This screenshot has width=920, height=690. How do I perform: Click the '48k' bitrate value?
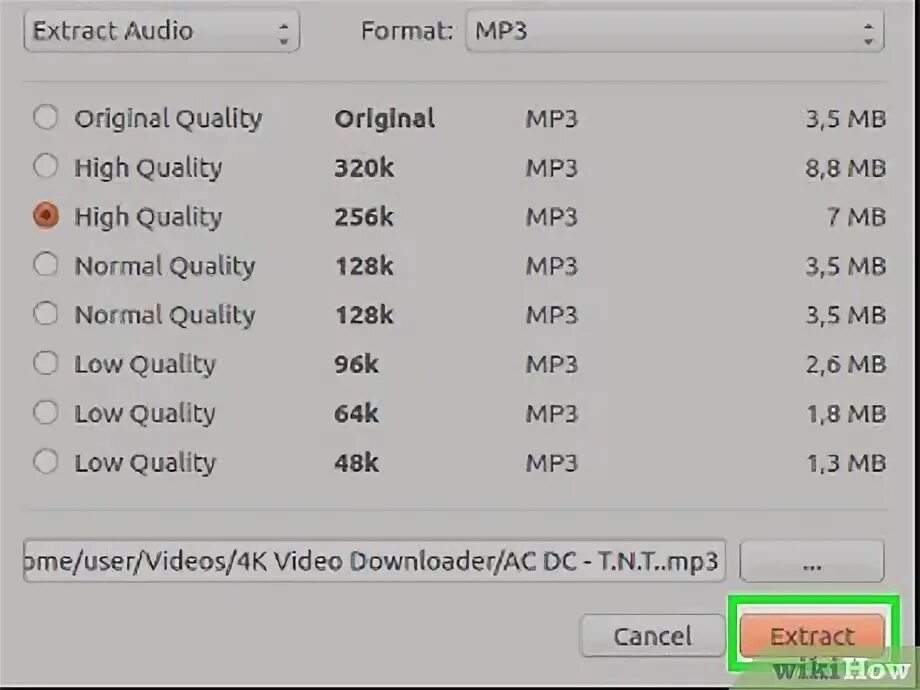click(x=356, y=464)
